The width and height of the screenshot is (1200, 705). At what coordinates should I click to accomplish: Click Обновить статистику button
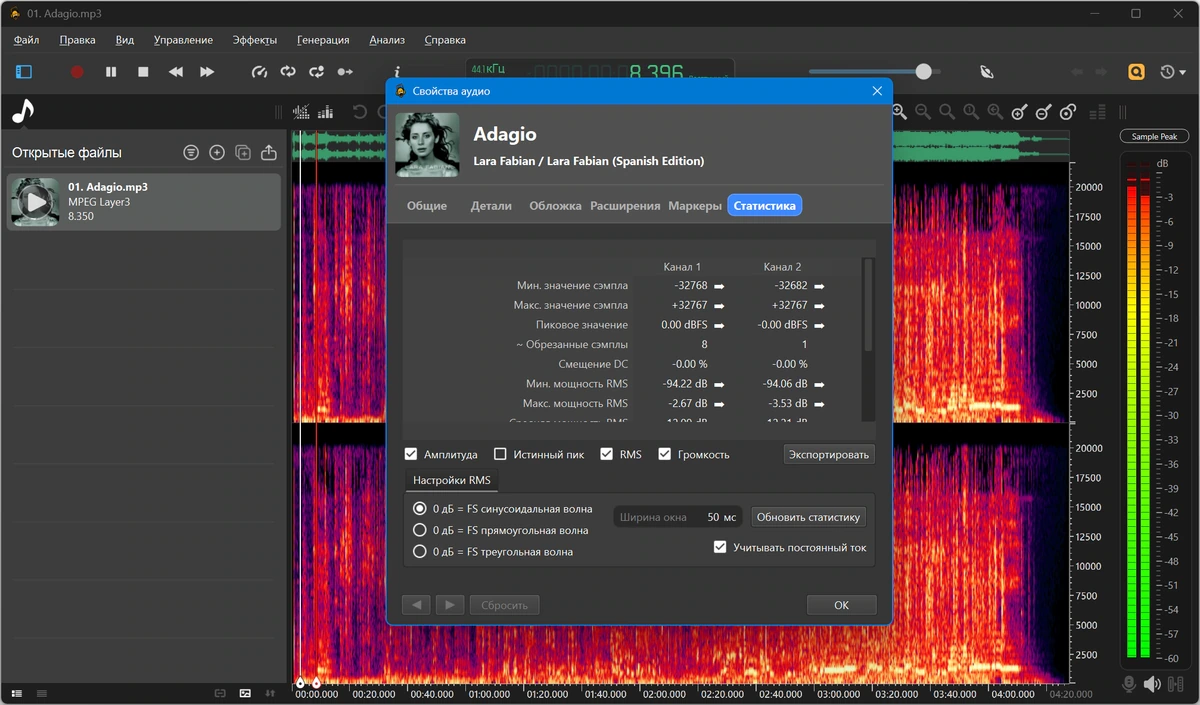pyautogui.click(x=809, y=517)
